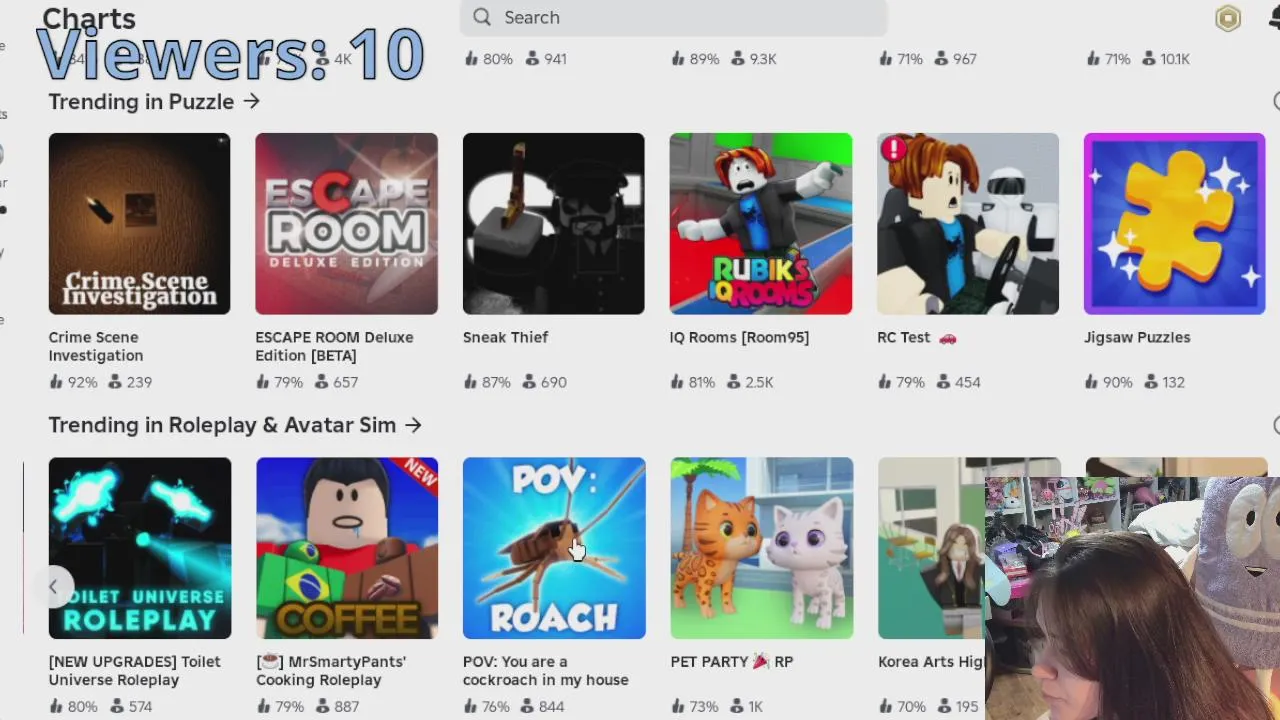Screen dimensions: 1280x720
Task: Click 'Crime Scene Investigation' title text
Action: click(96, 346)
